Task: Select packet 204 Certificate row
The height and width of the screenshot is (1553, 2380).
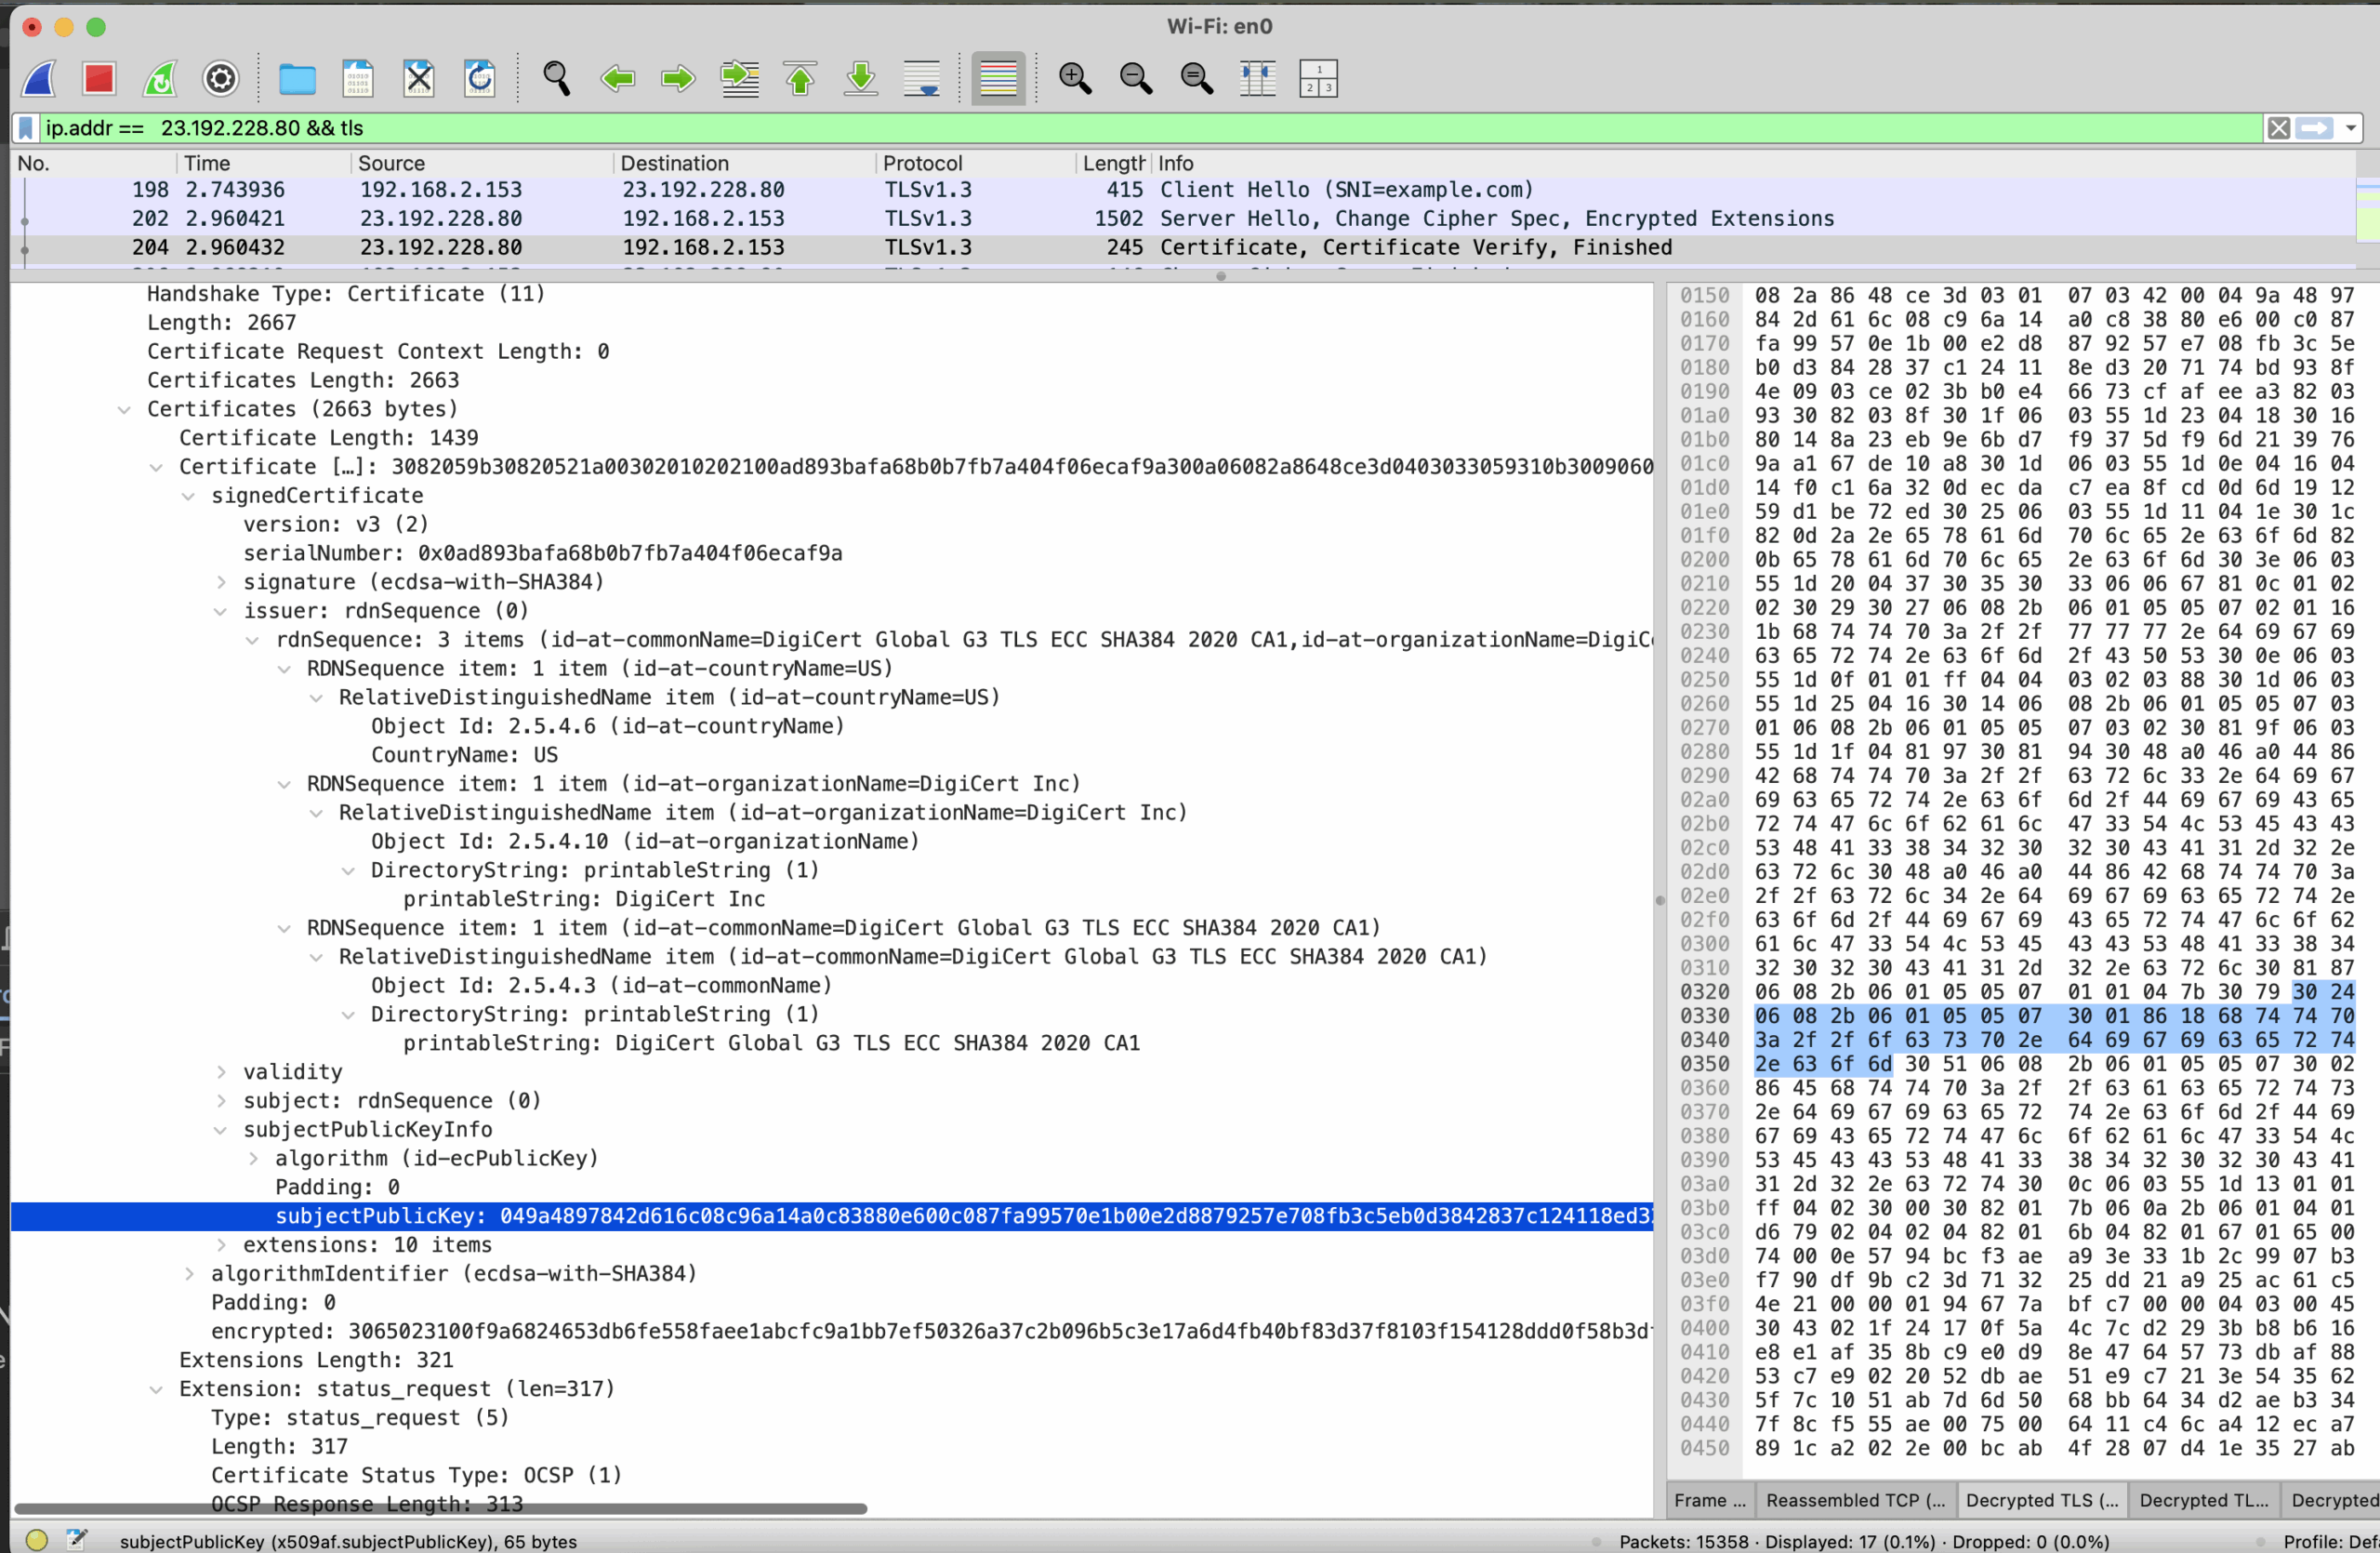Action: click(1183, 248)
